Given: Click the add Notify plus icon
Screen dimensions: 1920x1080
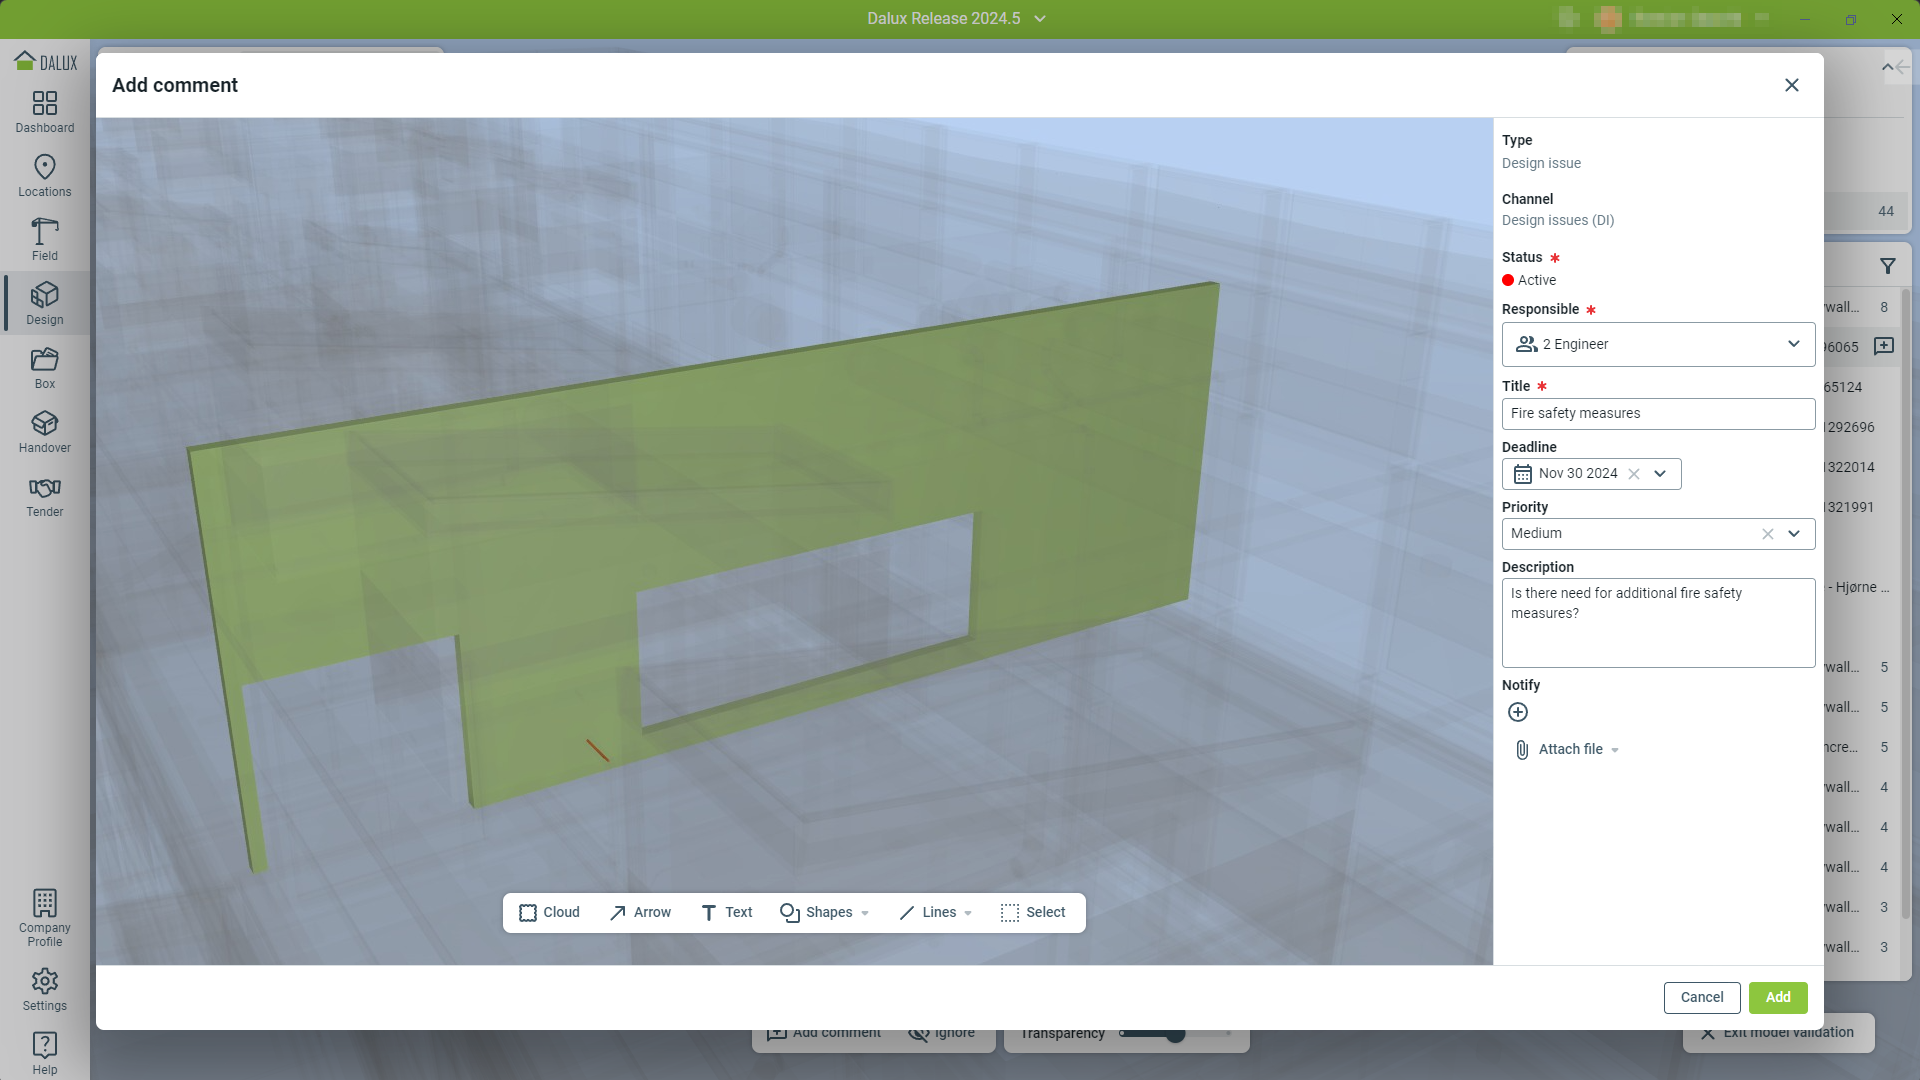Looking at the screenshot, I should (x=1517, y=712).
